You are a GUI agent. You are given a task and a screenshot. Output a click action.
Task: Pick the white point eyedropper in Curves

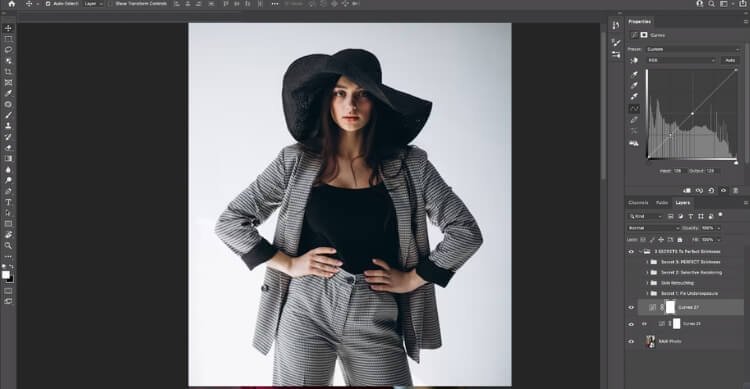click(634, 97)
